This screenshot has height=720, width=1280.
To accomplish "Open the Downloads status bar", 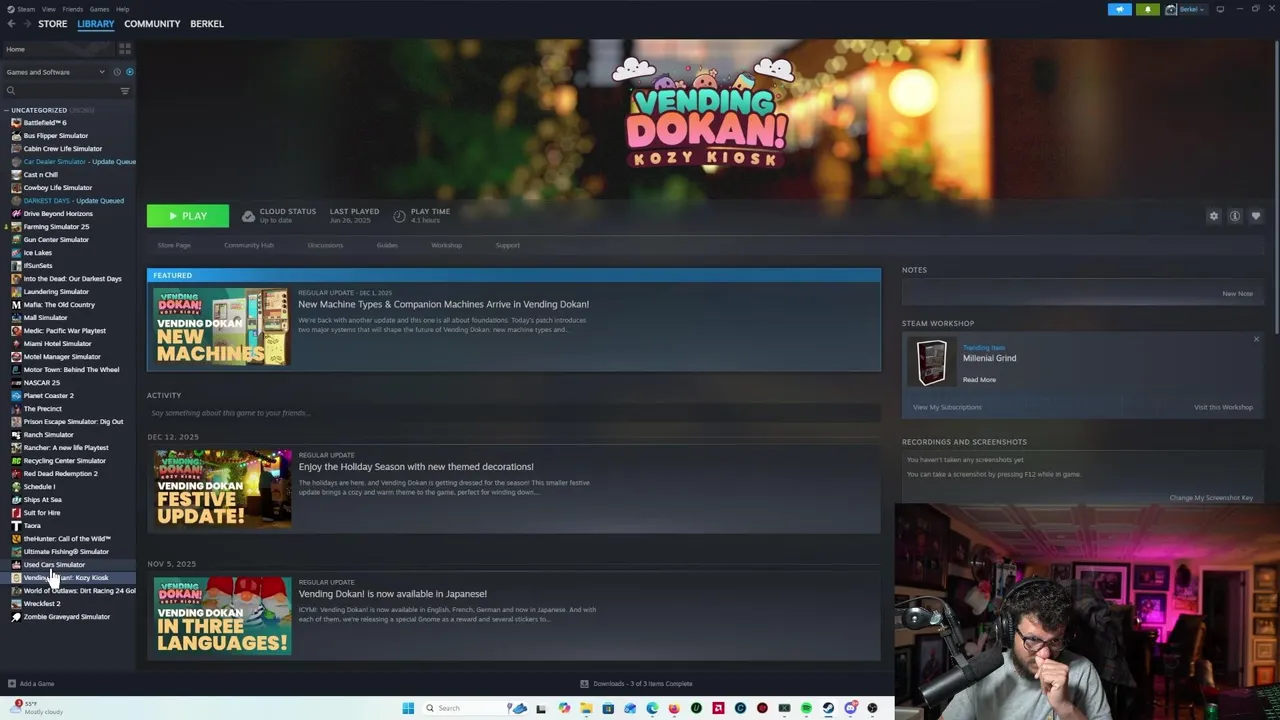I will [636, 684].
